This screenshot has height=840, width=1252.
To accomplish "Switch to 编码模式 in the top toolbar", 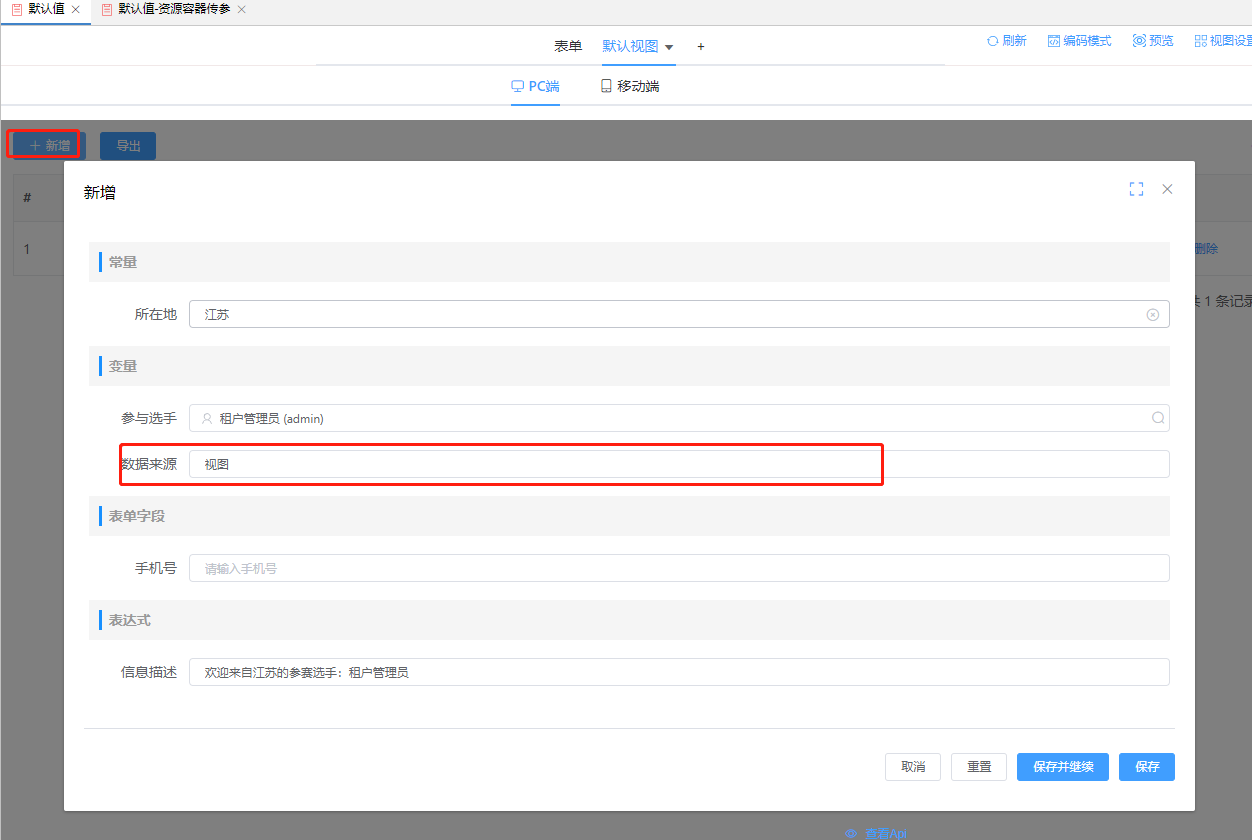I will (x=1079, y=41).
